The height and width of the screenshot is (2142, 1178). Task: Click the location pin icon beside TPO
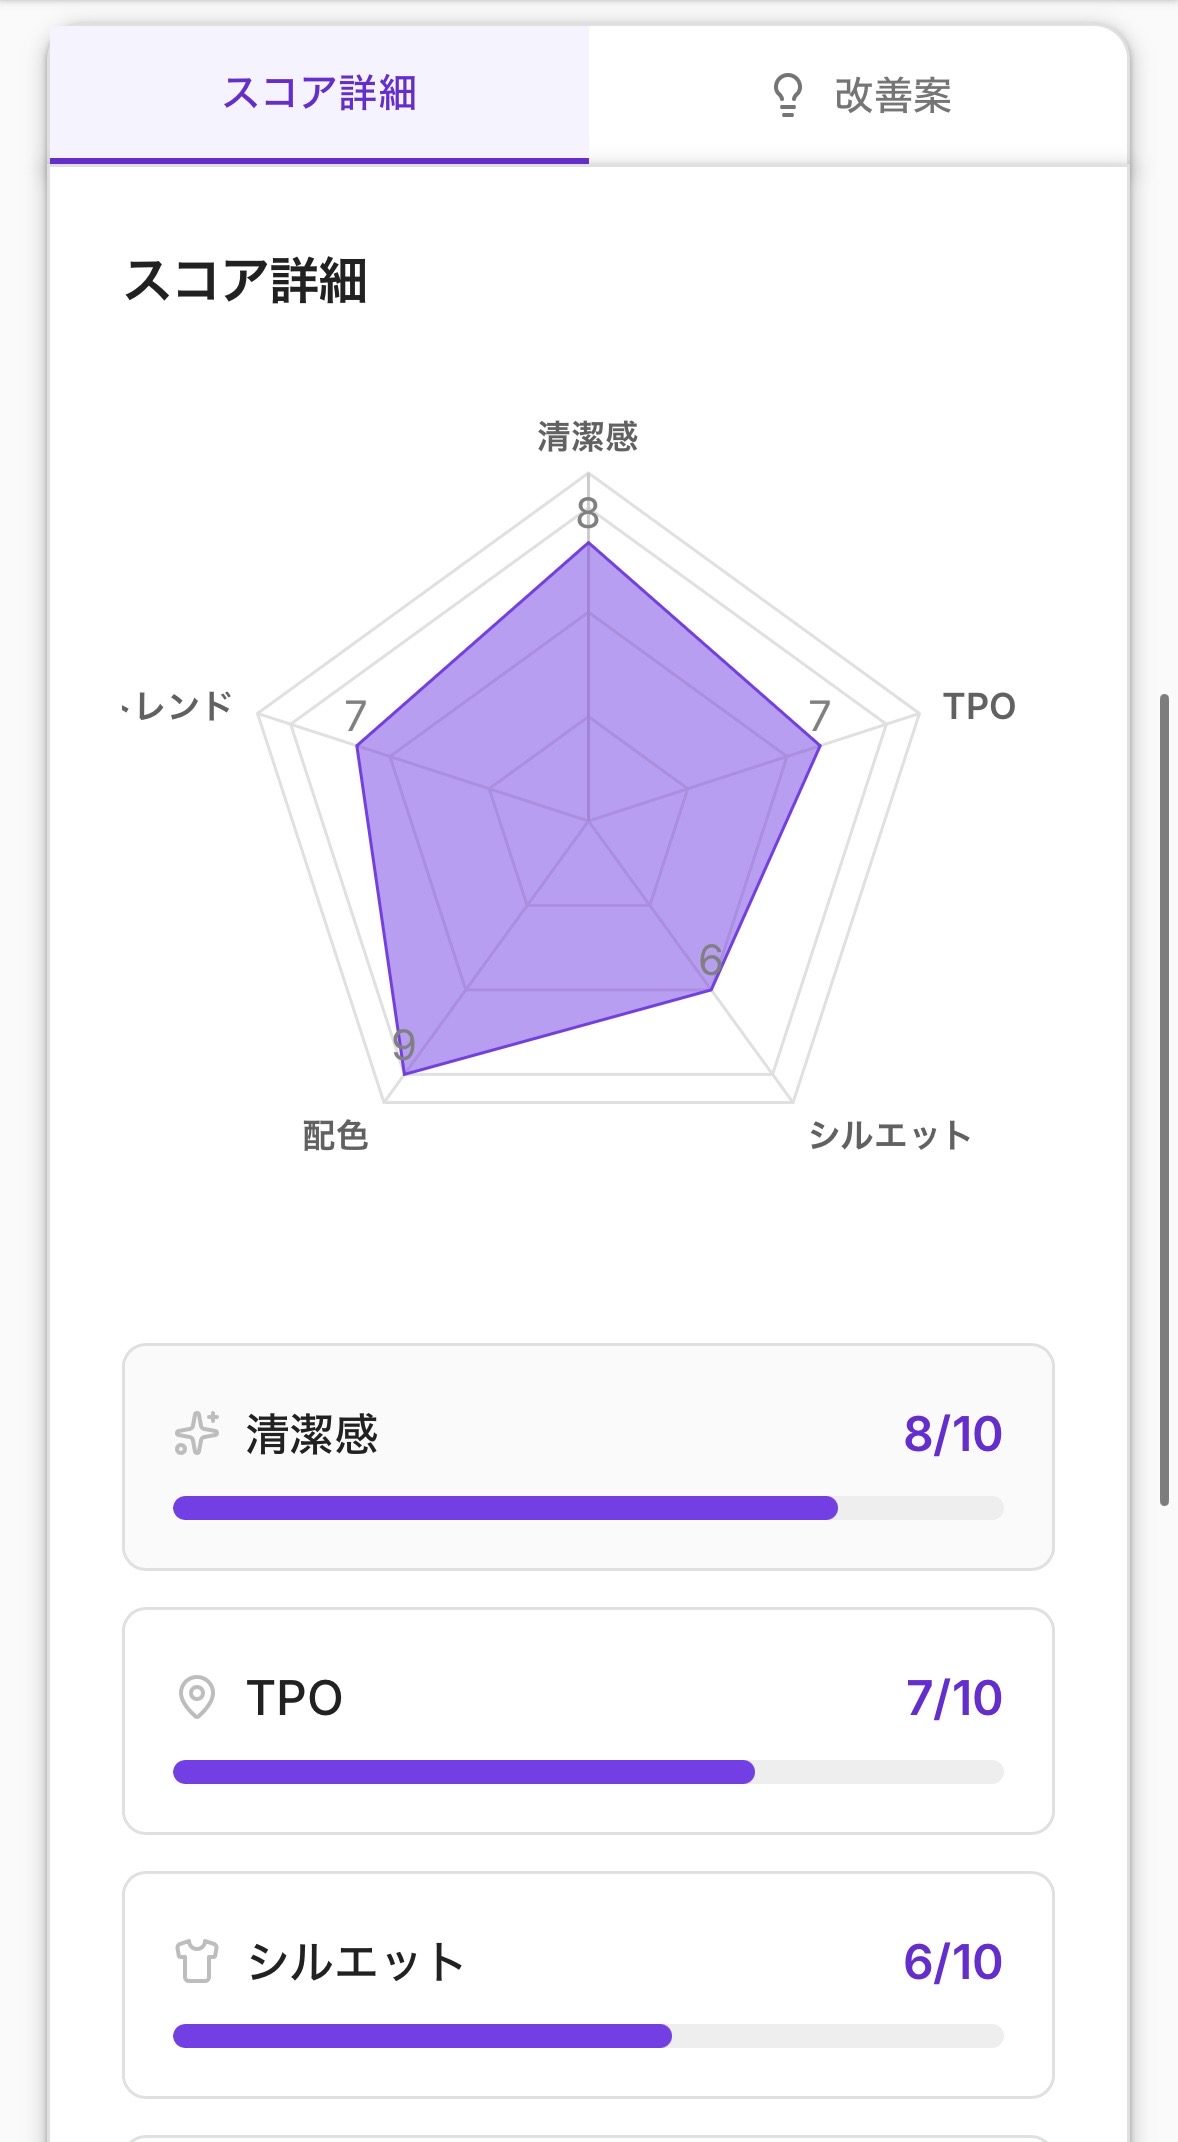pyautogui.click(x=196, y=1697)
